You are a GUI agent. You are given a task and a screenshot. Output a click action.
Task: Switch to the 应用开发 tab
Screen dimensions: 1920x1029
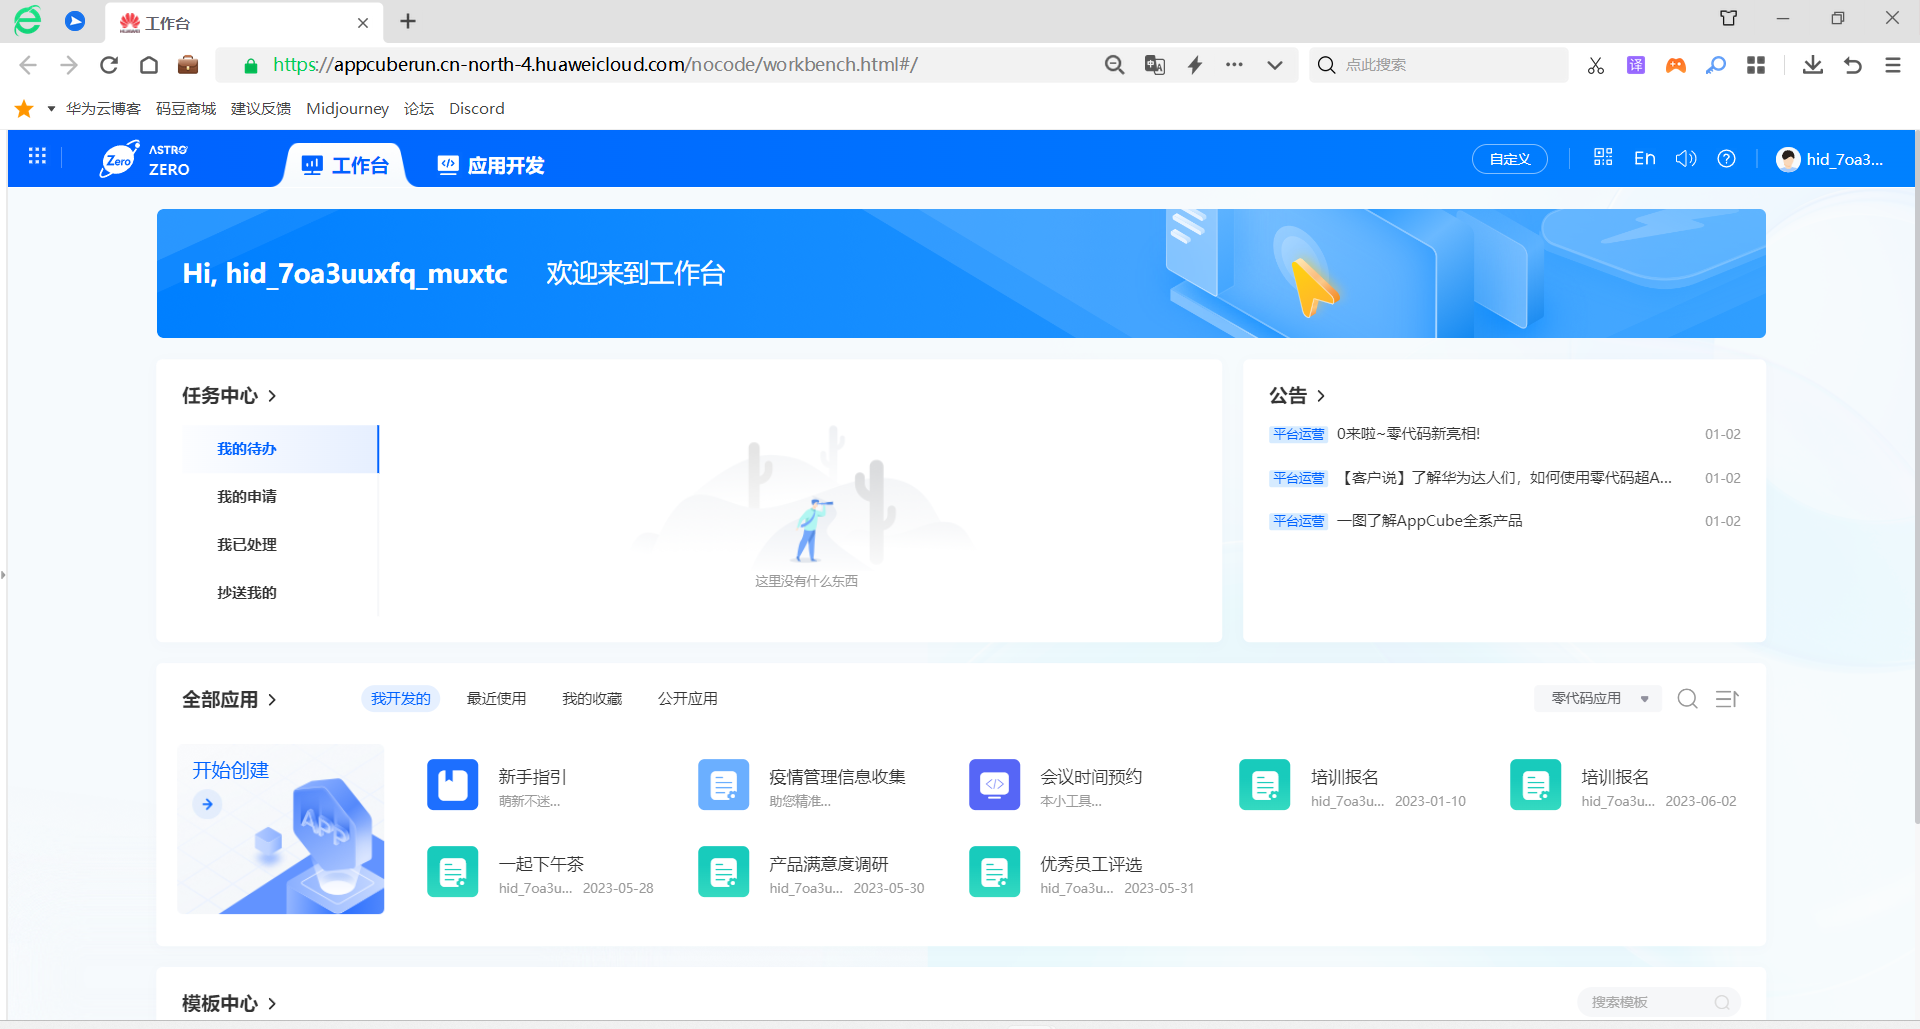tap(491, 165)
